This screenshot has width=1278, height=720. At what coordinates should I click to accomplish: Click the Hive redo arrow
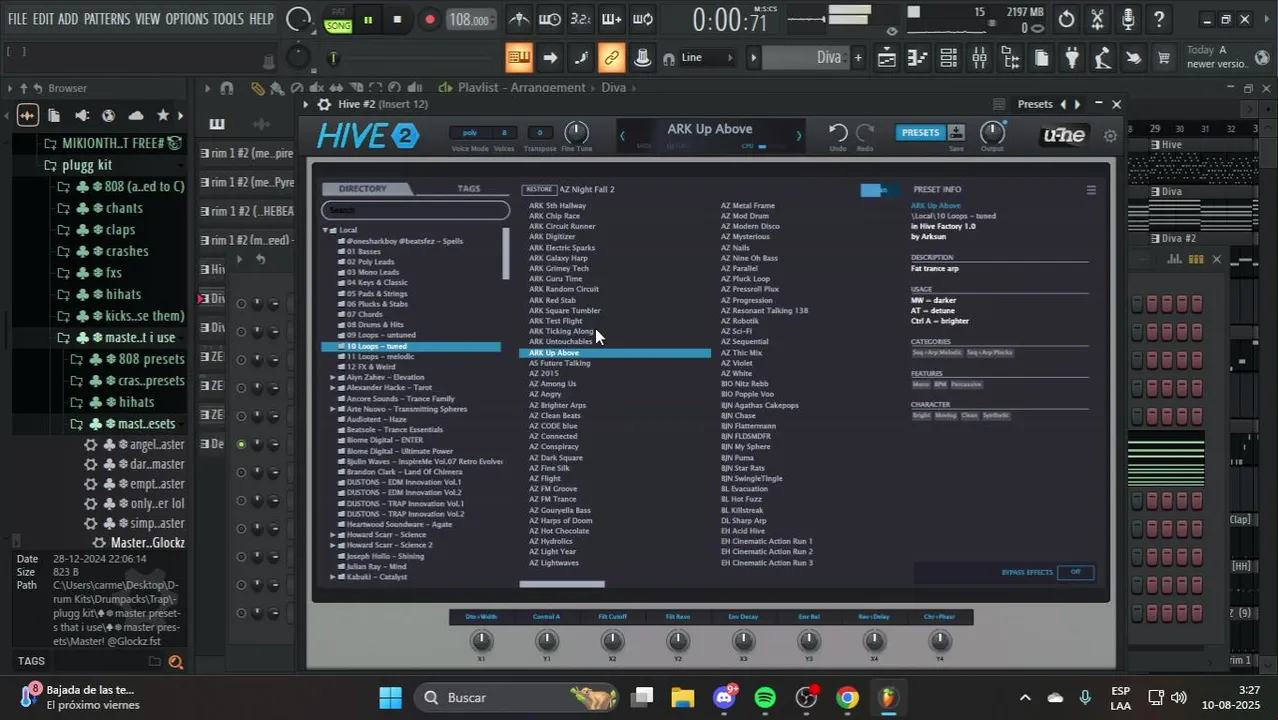click(865, 132)
